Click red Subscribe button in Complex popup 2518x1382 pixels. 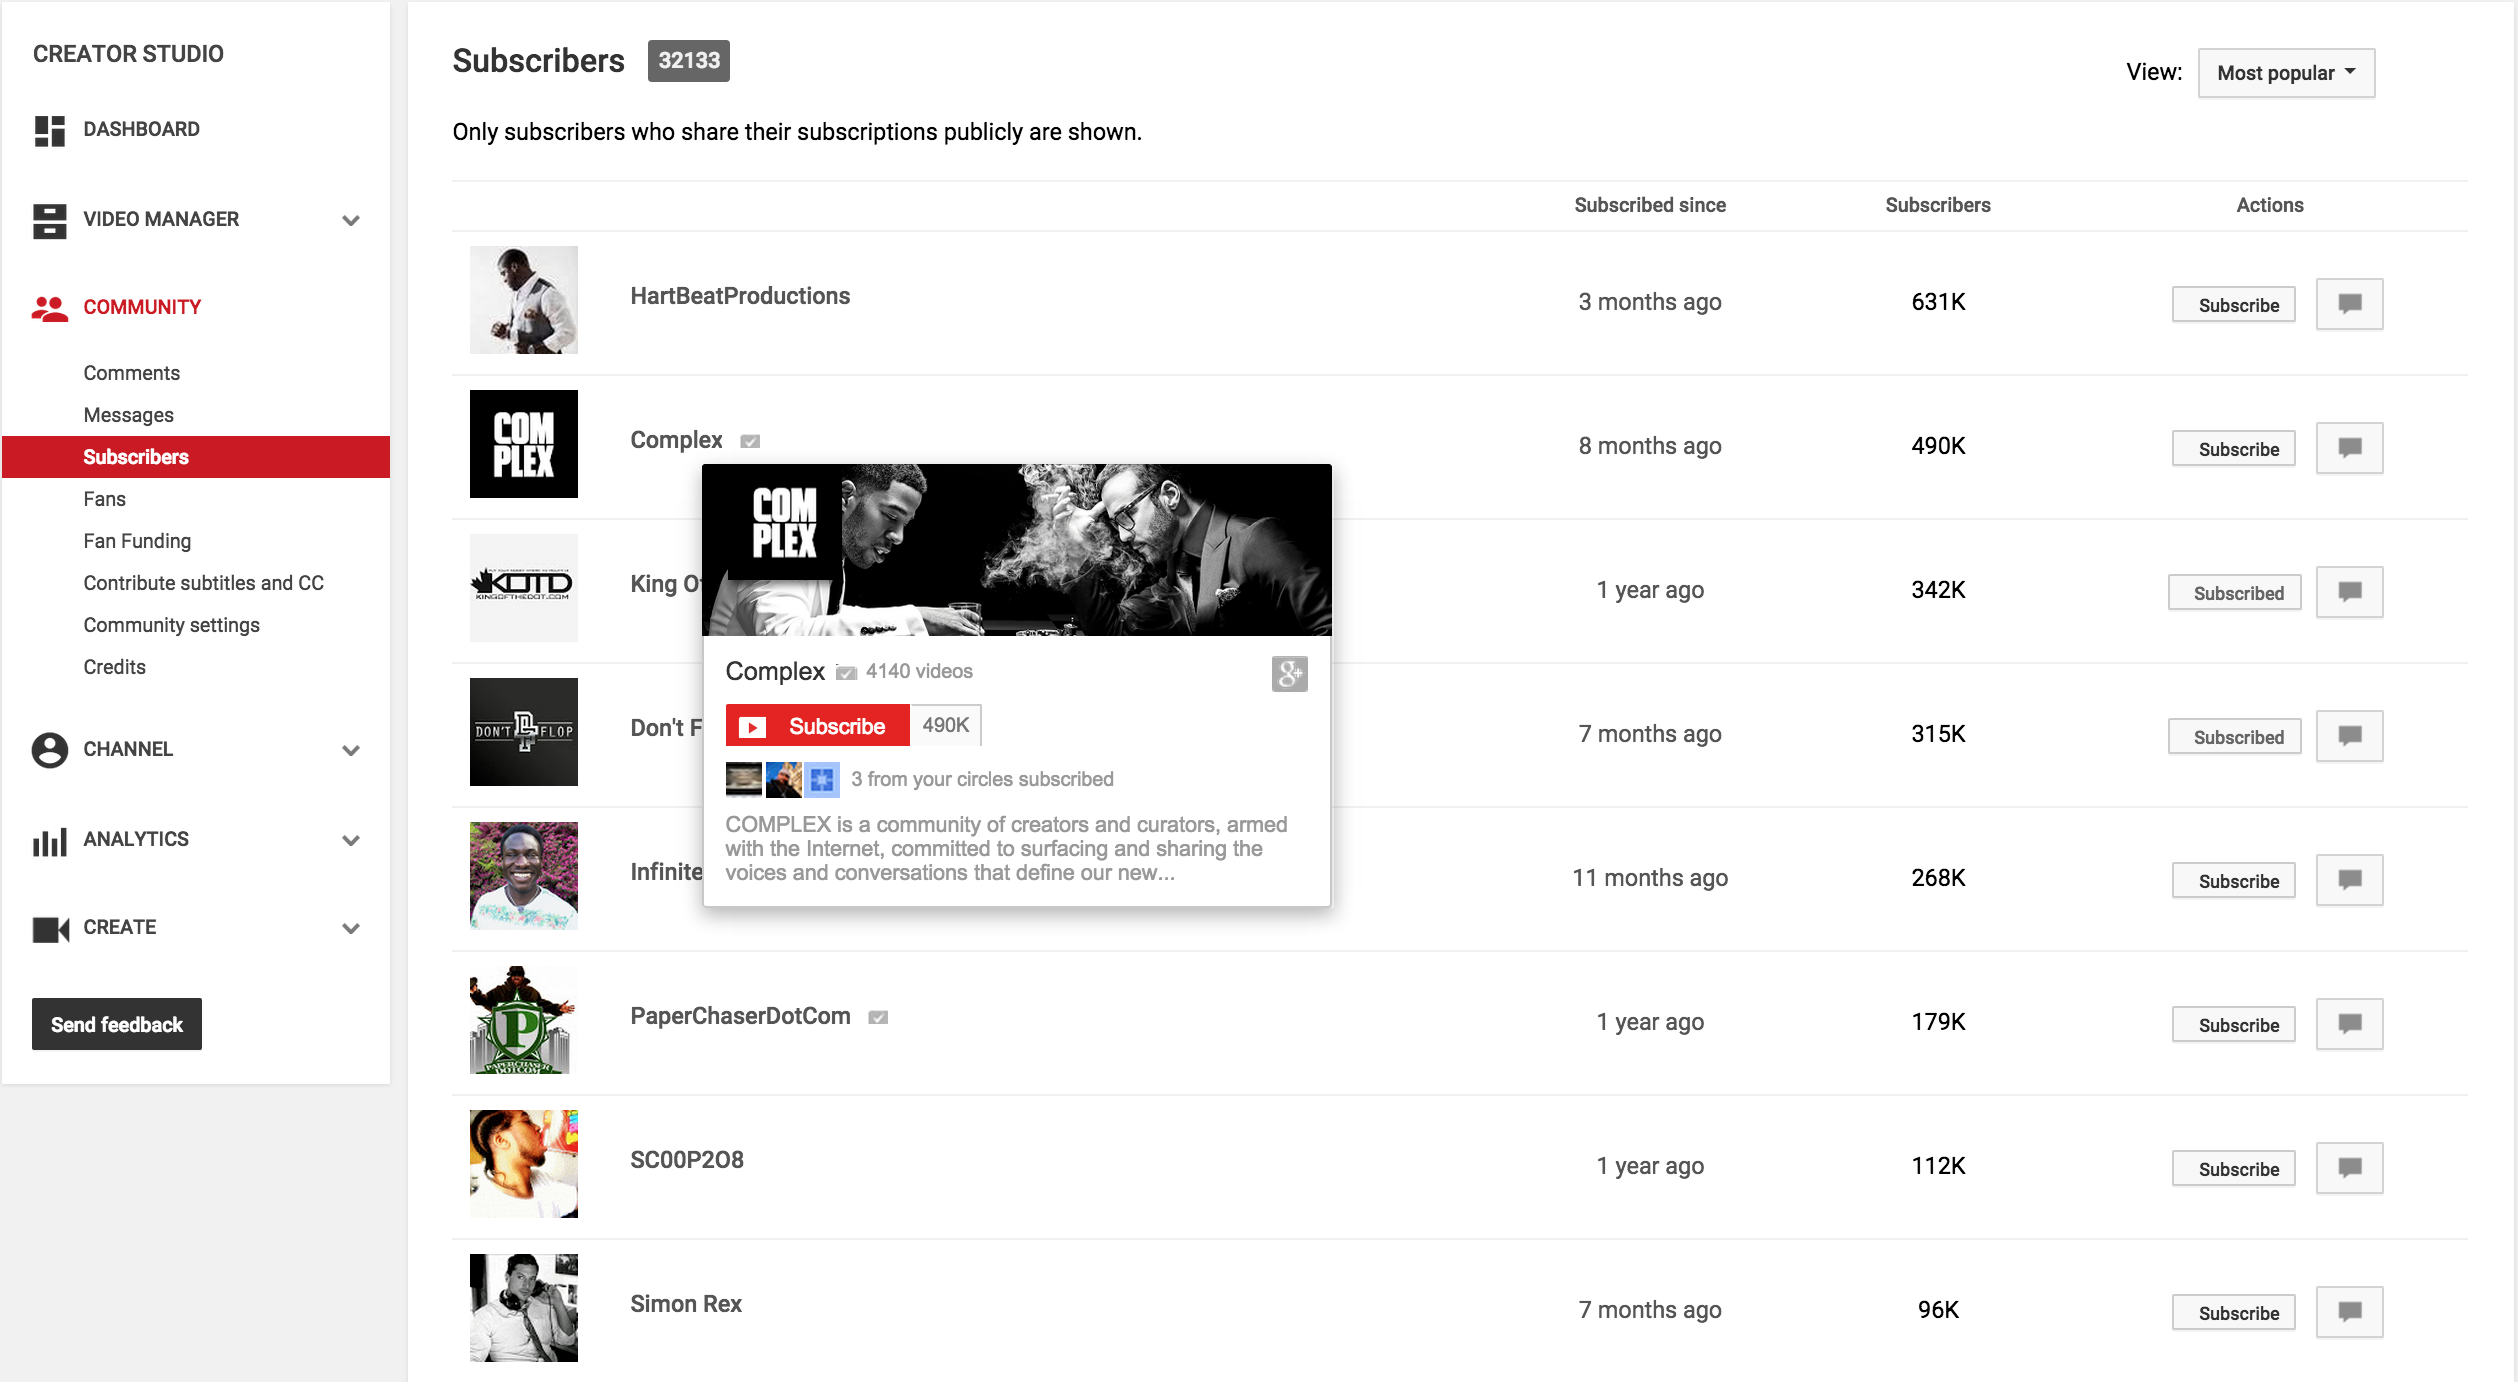[x=817, y=726]
